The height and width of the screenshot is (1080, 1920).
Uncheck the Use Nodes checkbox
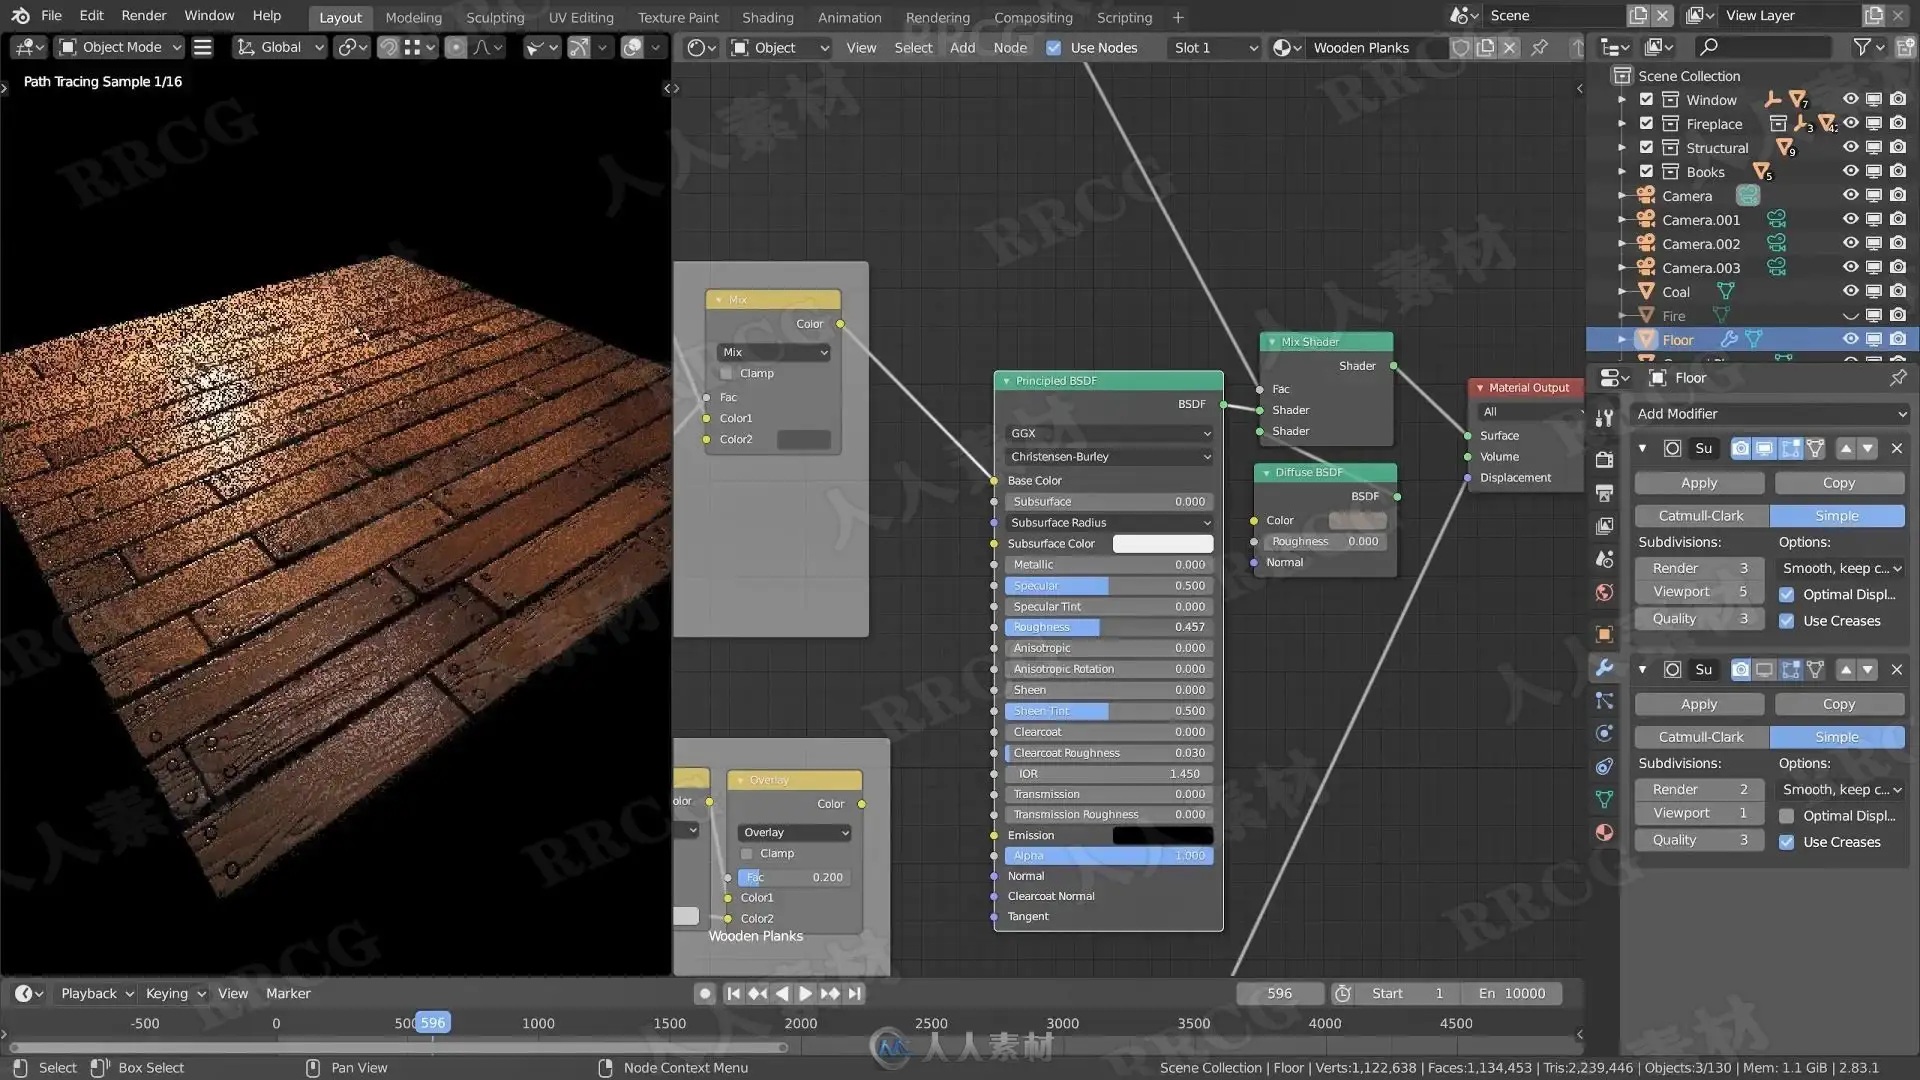tap(1053, 47)
